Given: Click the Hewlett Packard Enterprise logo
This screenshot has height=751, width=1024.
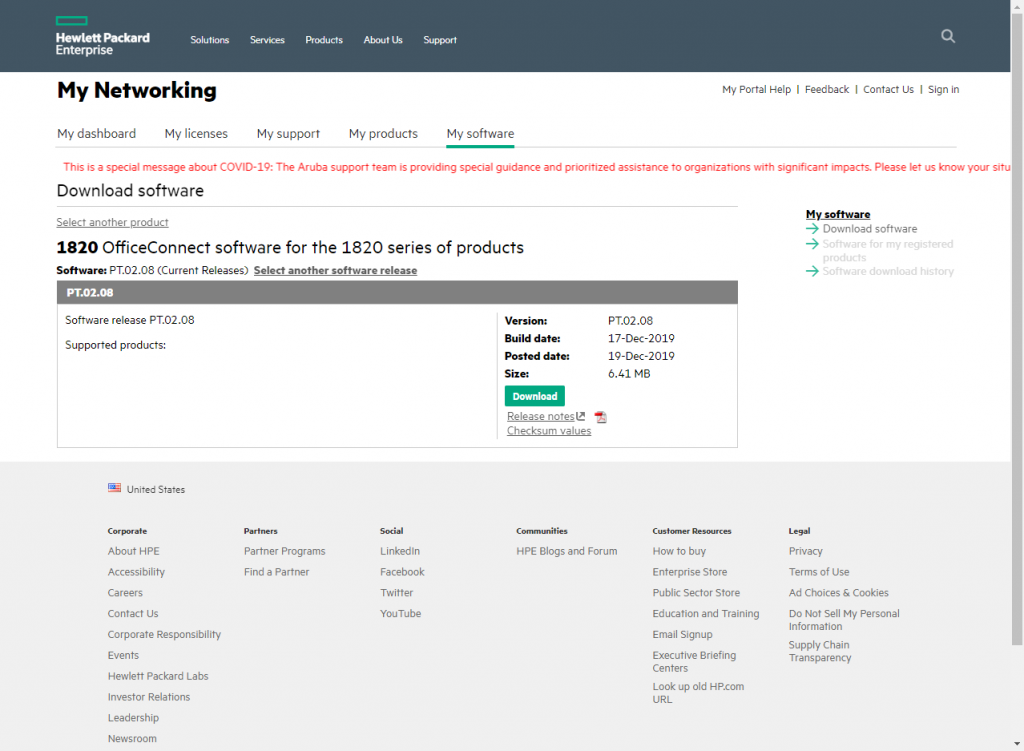Looking at the screenshot, I should [102, 36].
